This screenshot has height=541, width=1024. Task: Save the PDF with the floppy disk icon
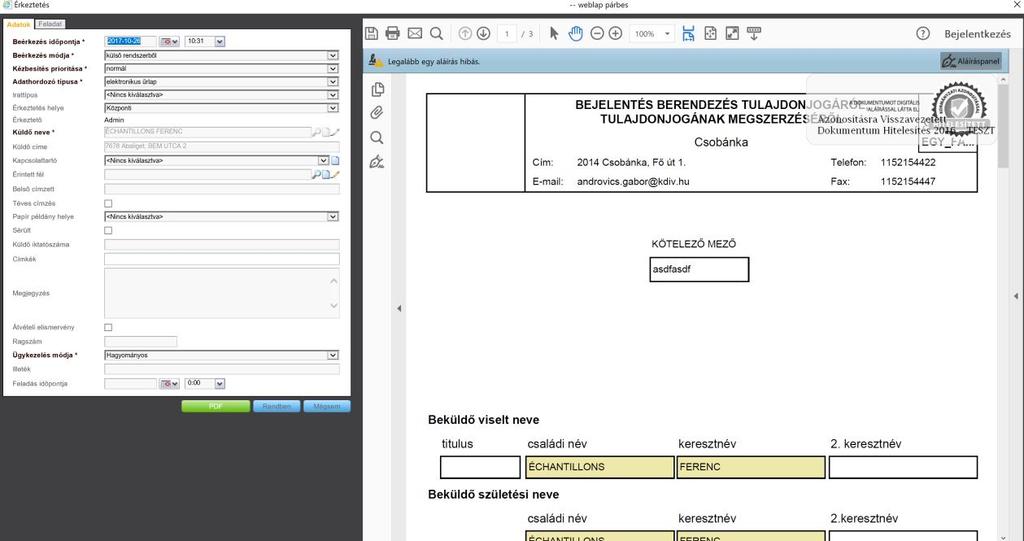coord(371,33)
